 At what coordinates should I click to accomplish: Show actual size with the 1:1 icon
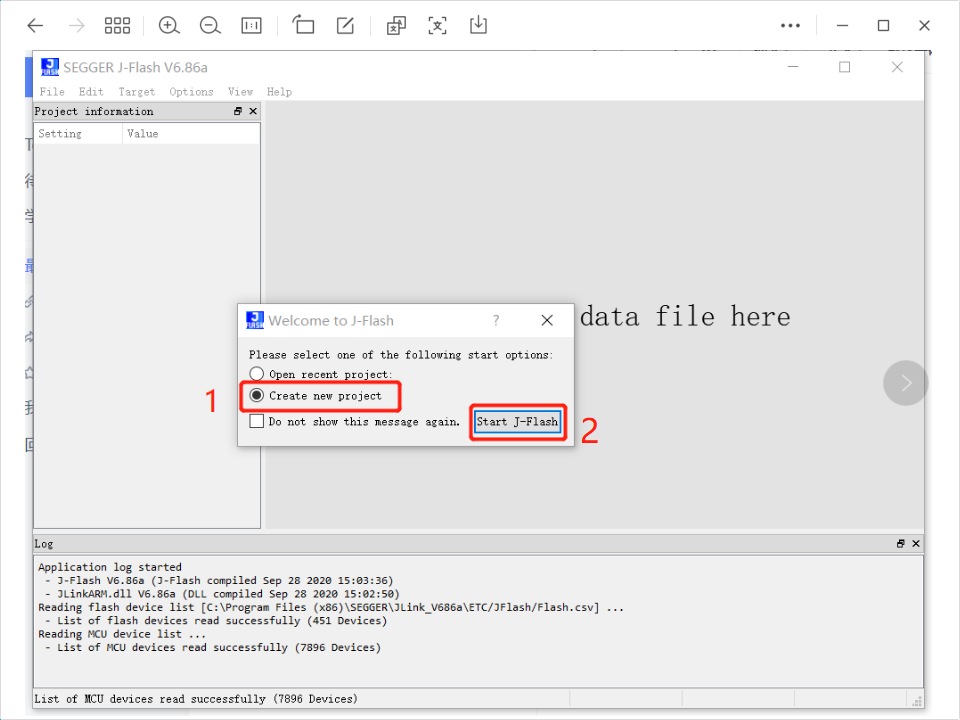pos(251,26)
